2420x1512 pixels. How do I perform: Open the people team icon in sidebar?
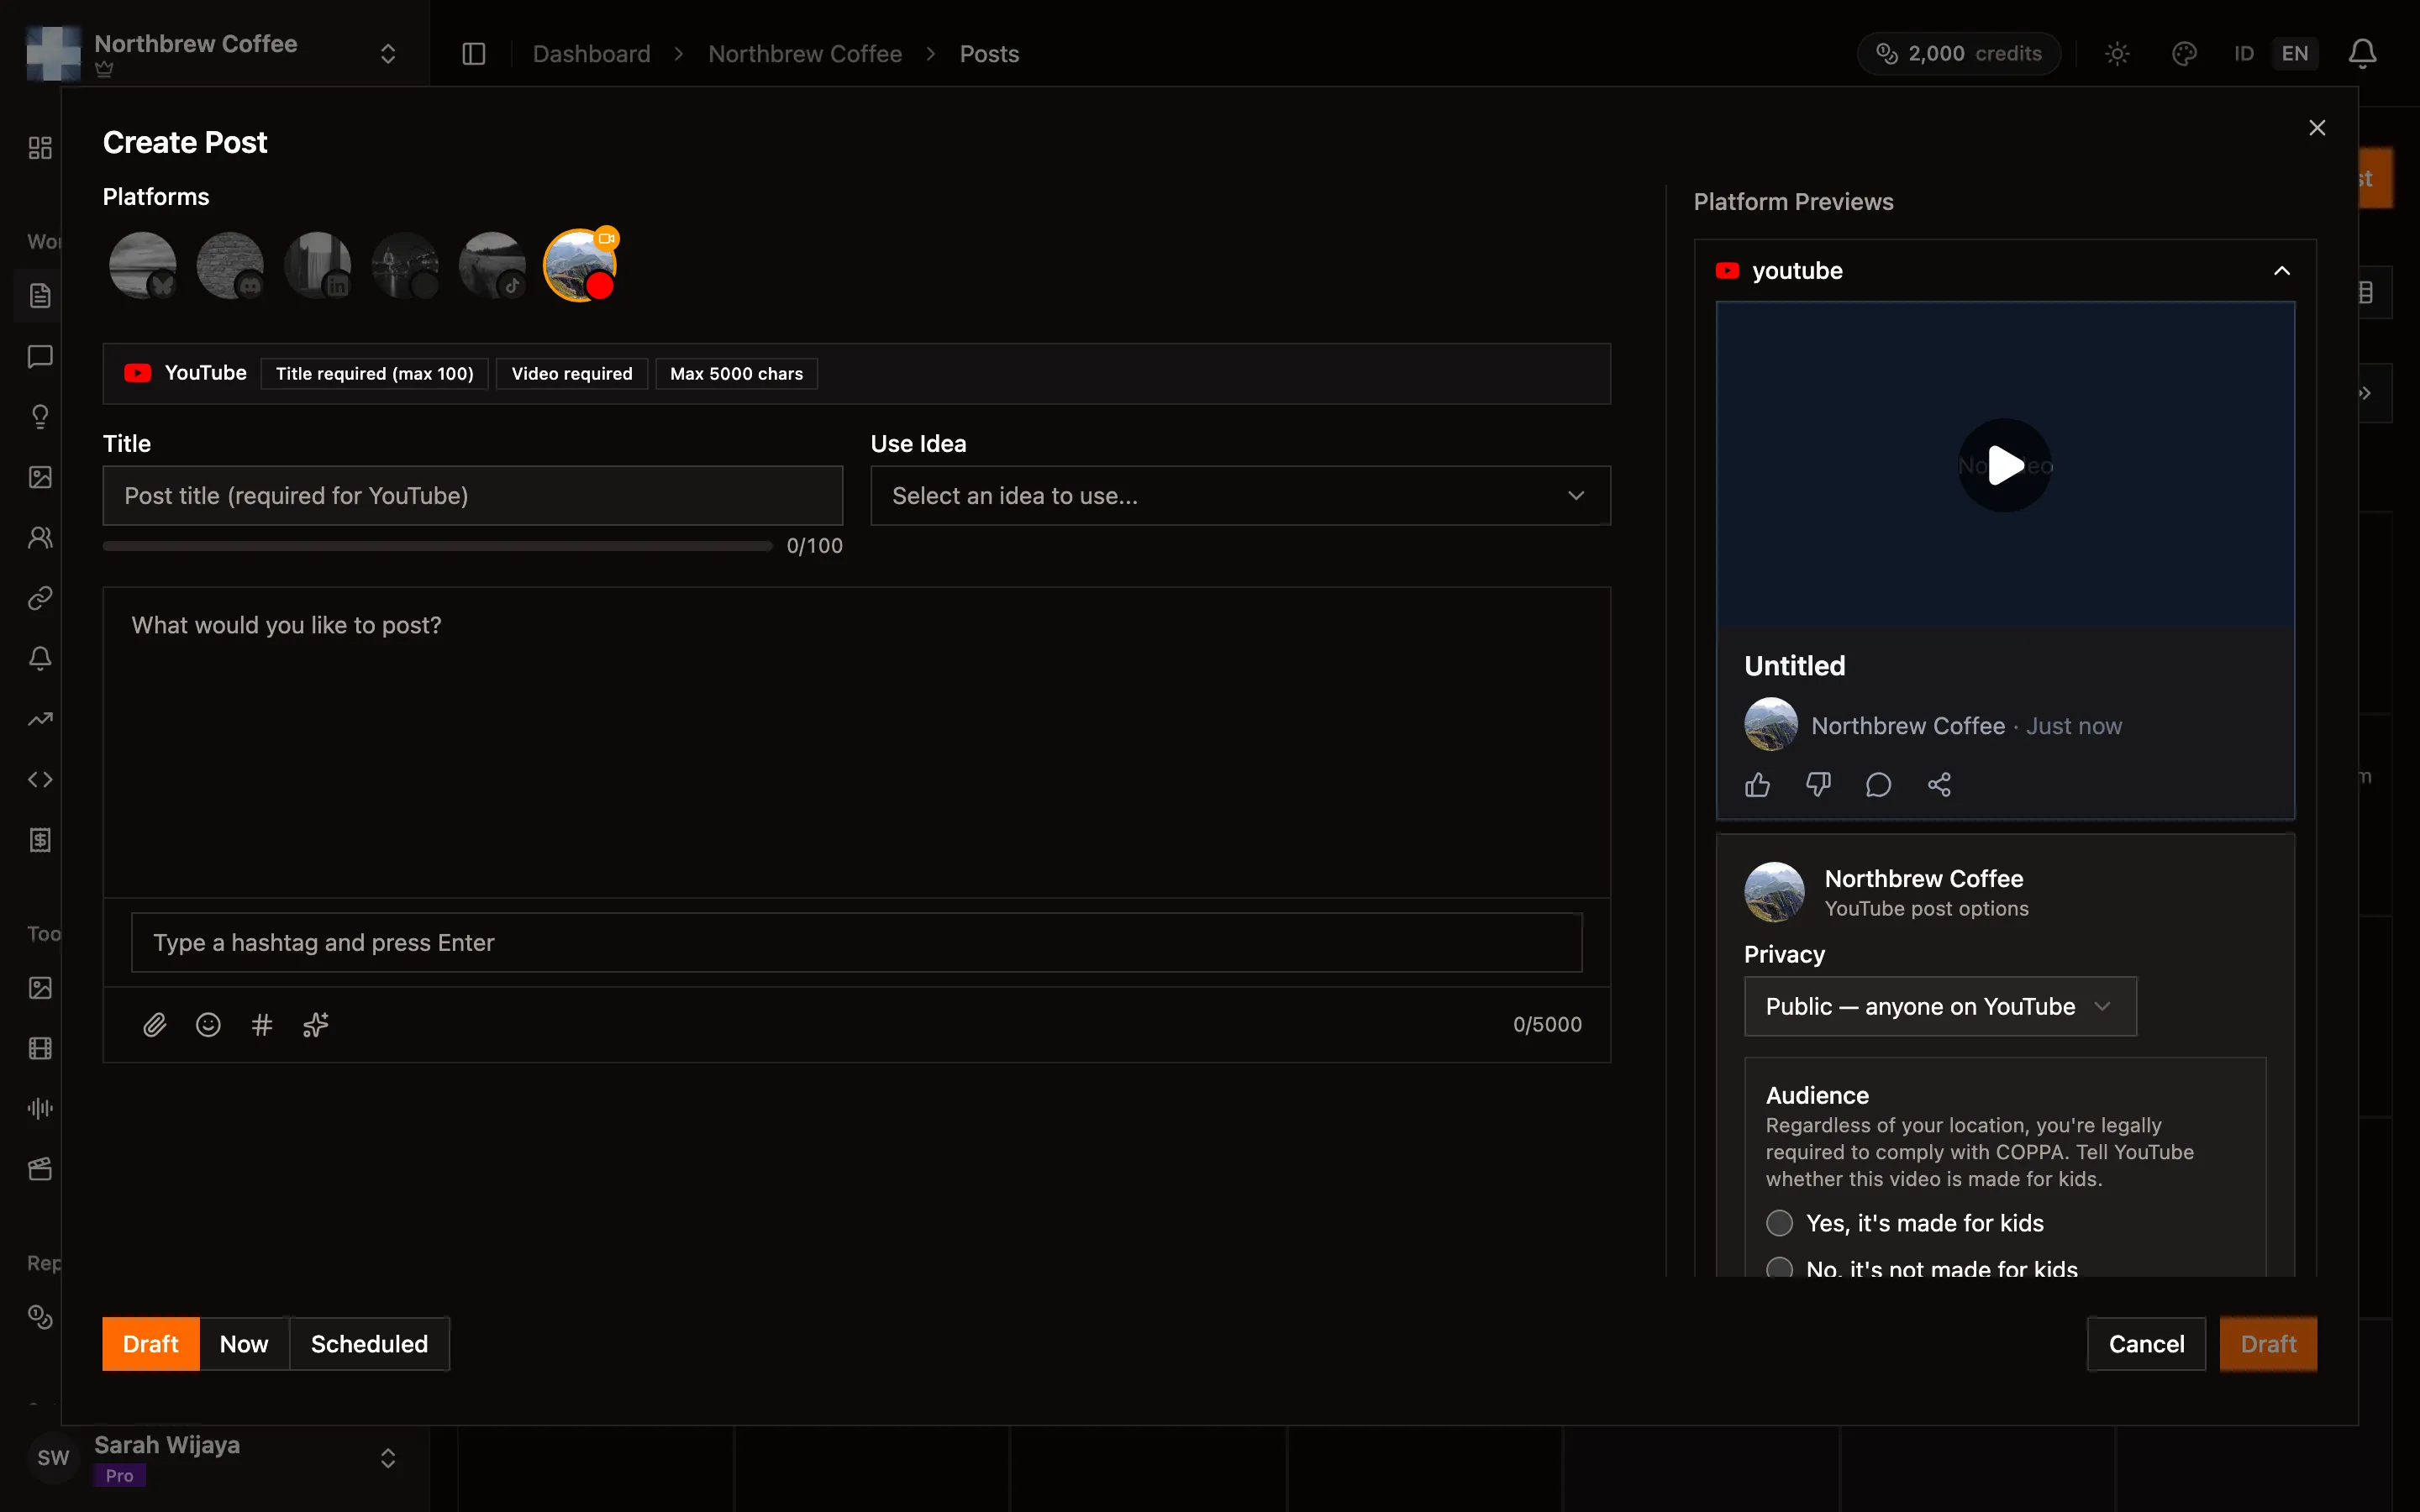[x=40, y=538]
